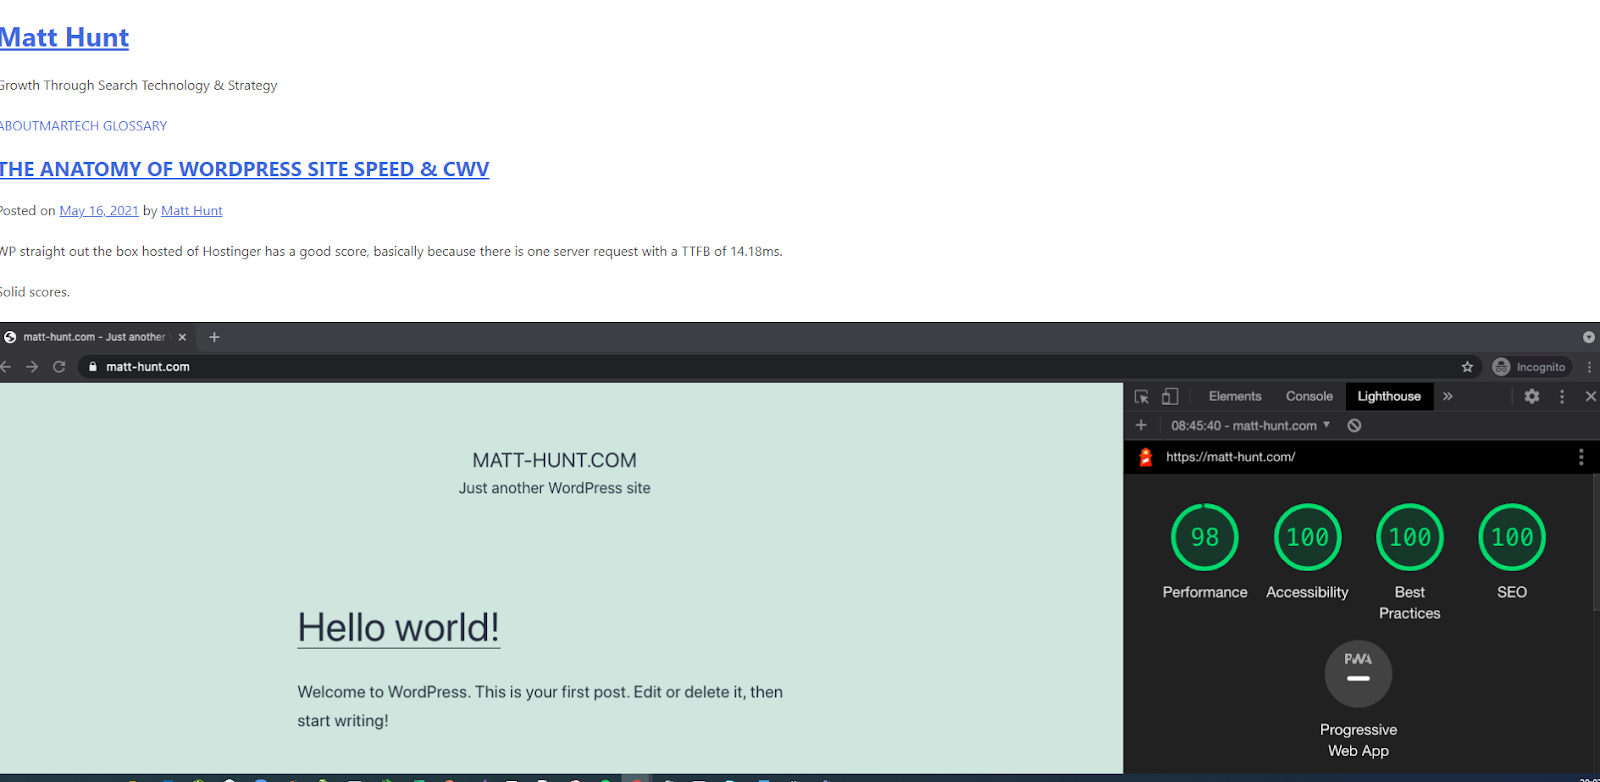The height and width of the screenshot is (782, 1600).
Task: Open the report selector 08:45:40 dropdown
Action: click(x=1251, y=425)
